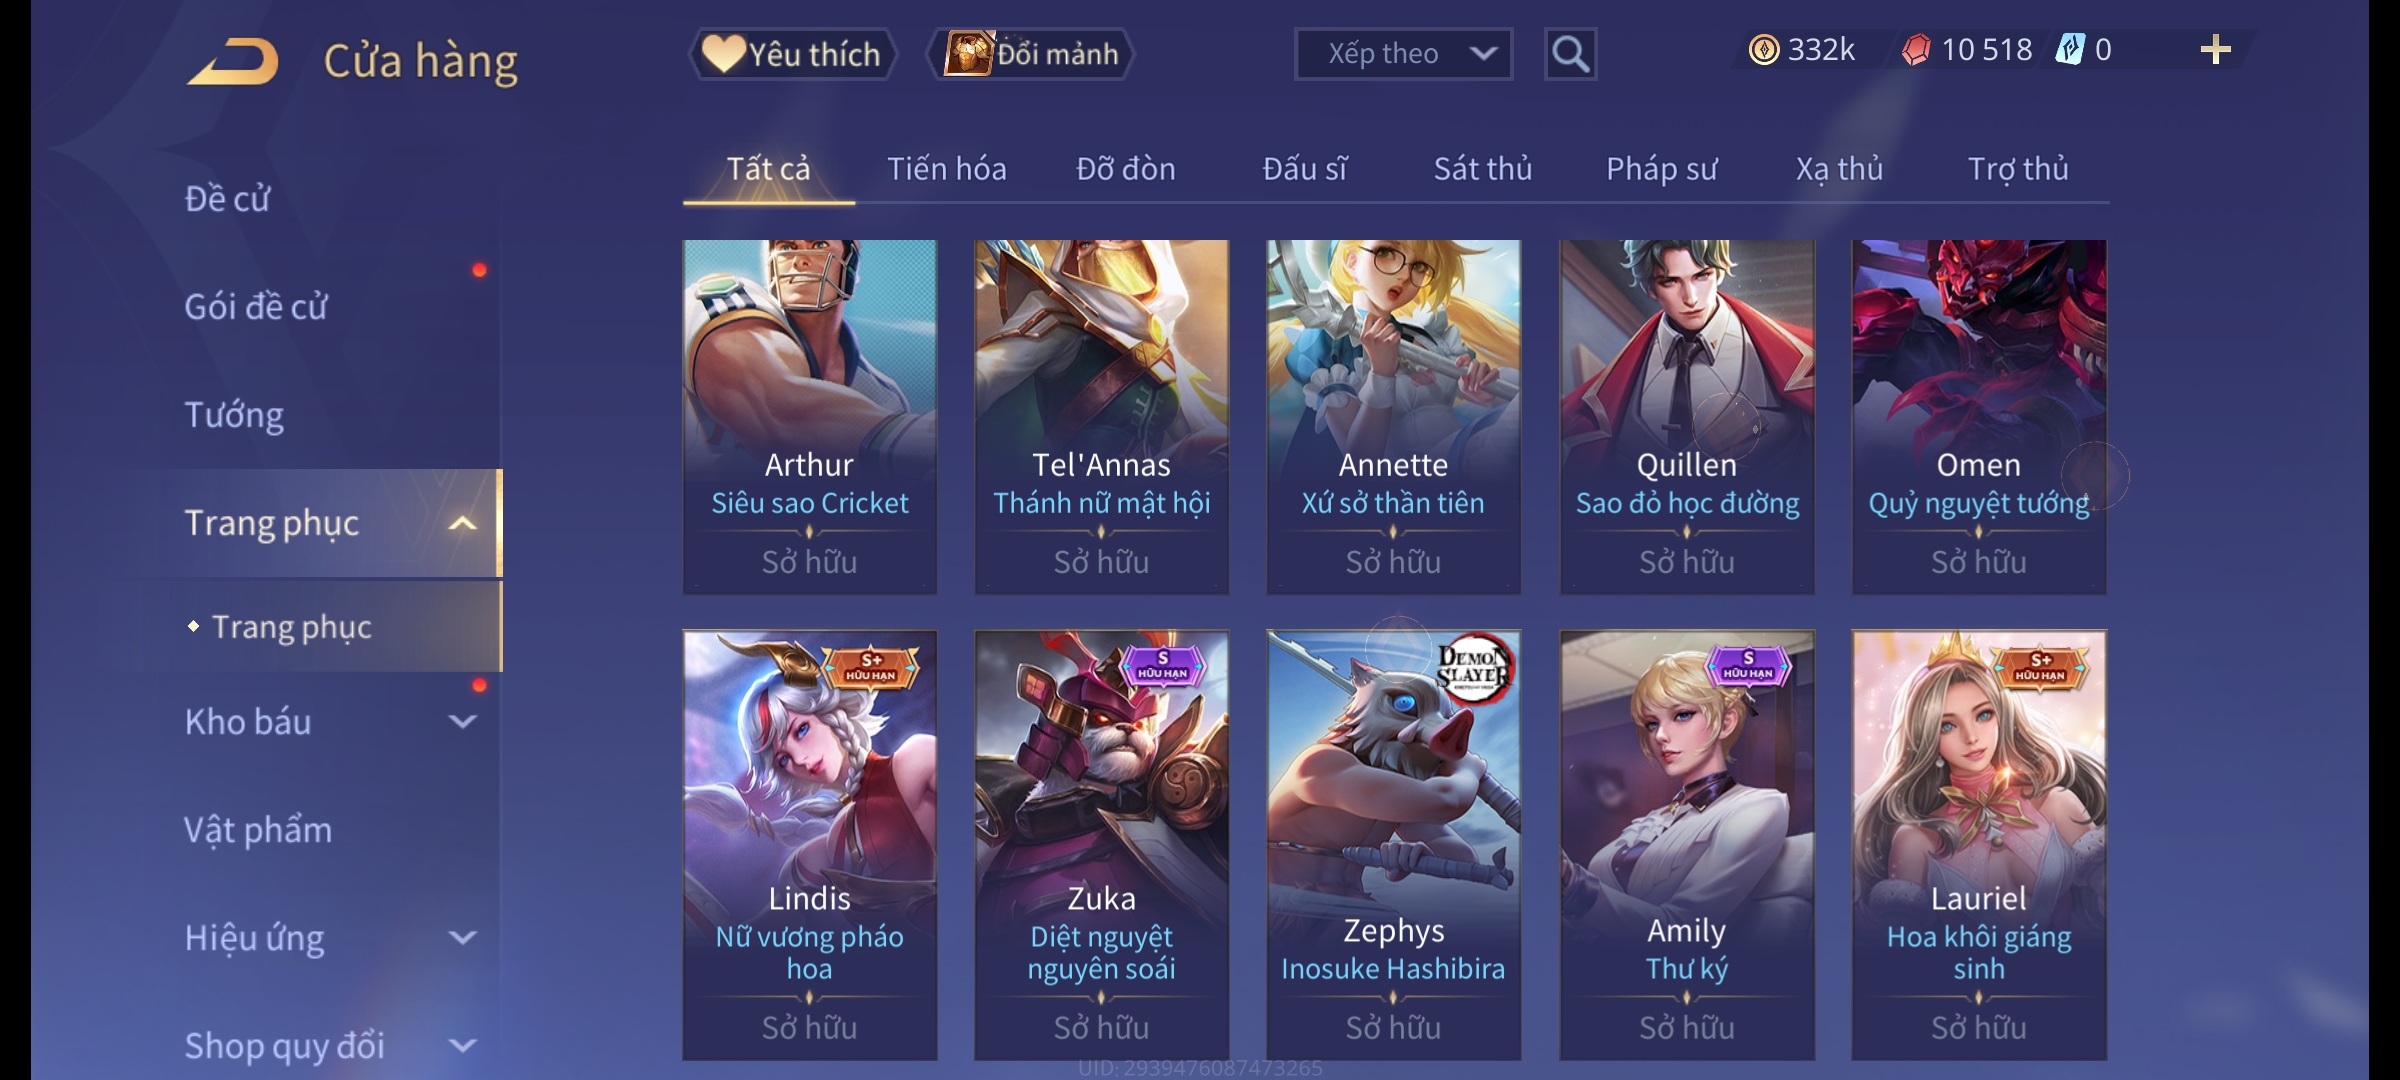Tap the golden back arrow icon
Screen dimensions: 2400x1080
[233, 61]
